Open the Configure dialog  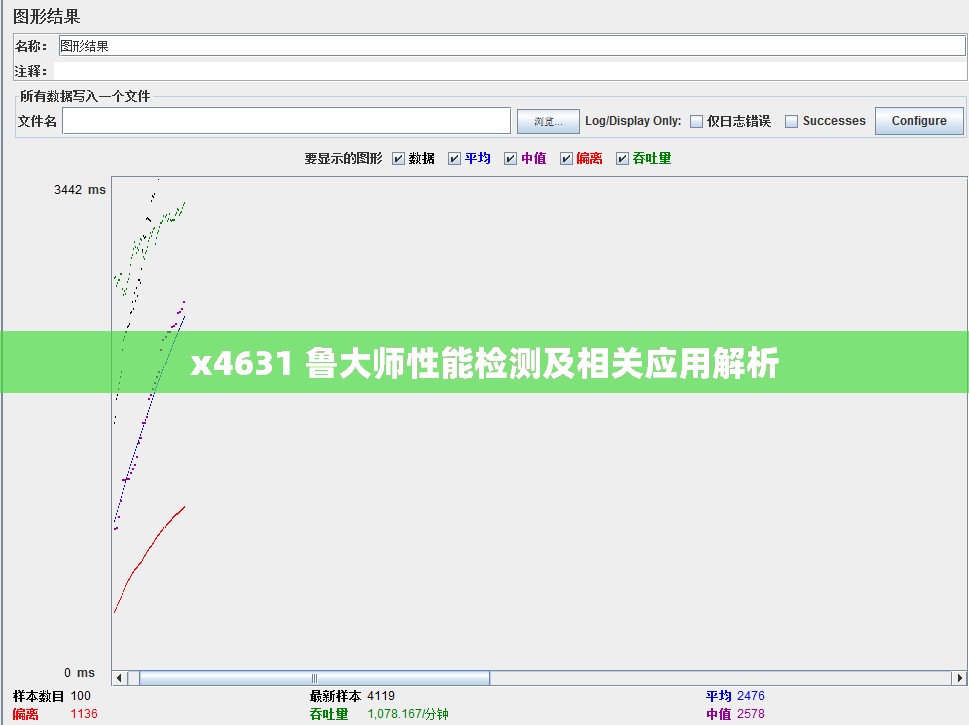tap(918, 120)
